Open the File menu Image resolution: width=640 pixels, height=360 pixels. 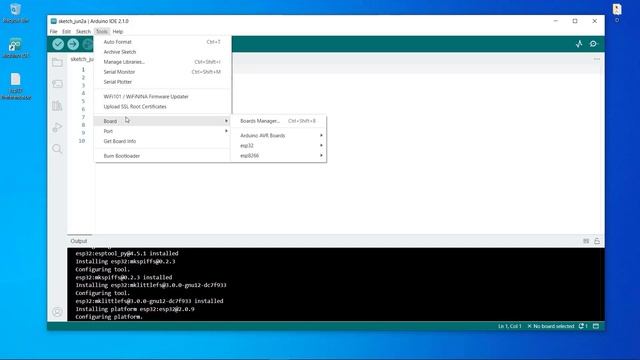click(x=53, y=31)
